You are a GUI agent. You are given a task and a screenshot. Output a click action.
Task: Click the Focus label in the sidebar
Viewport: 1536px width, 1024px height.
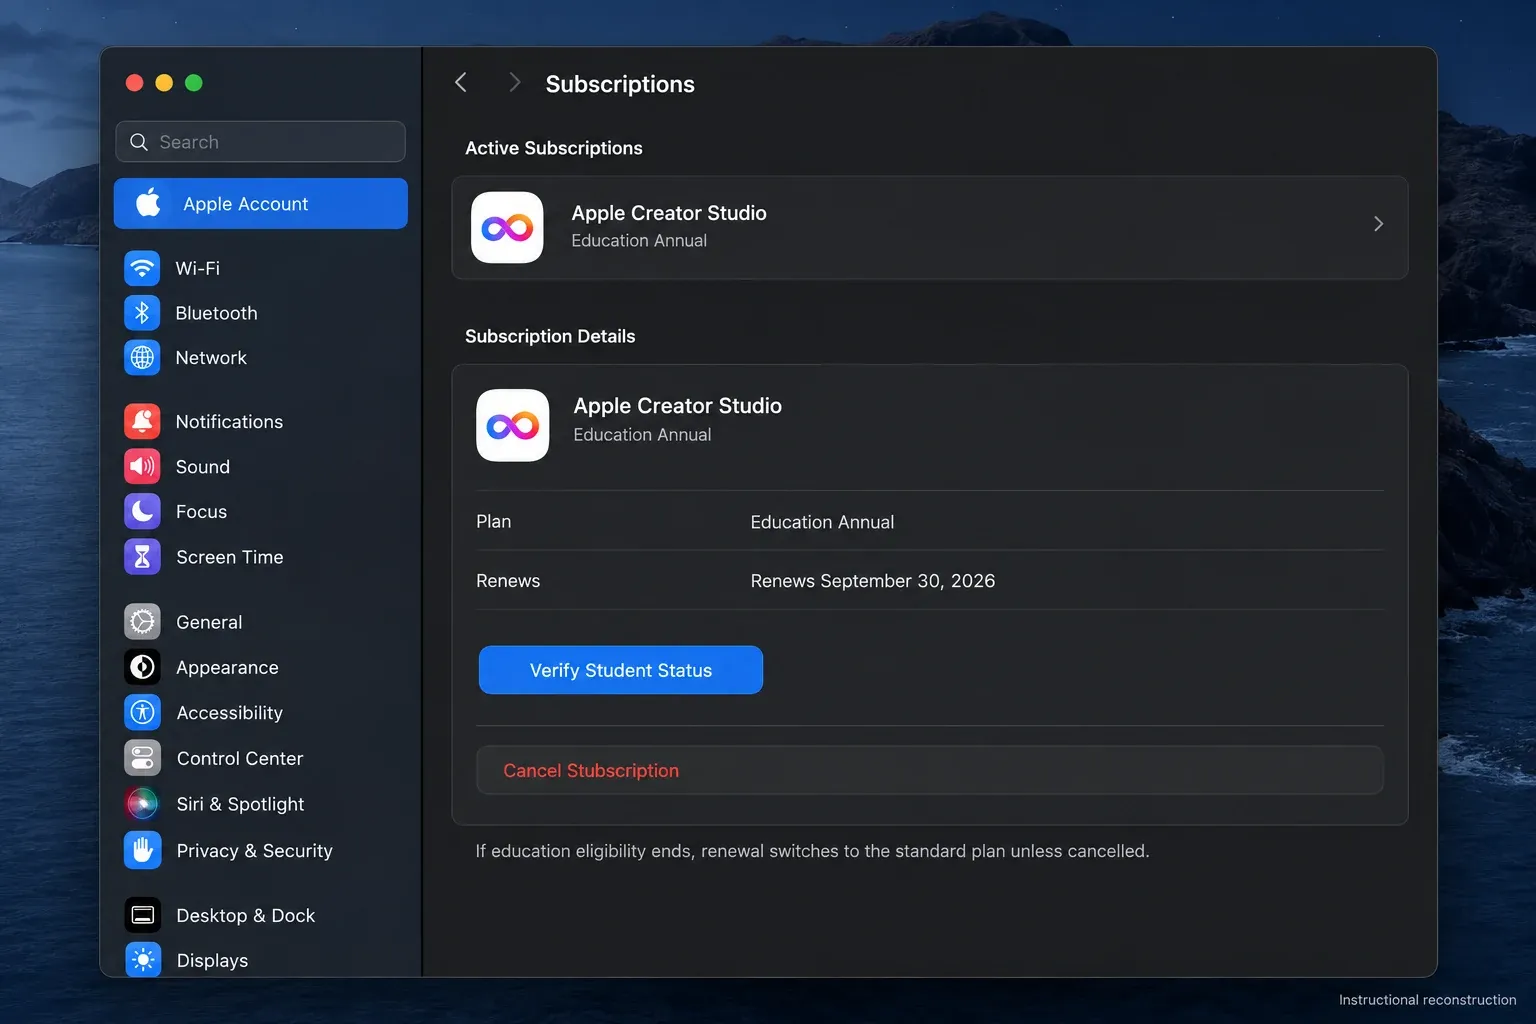click(201, 512)
